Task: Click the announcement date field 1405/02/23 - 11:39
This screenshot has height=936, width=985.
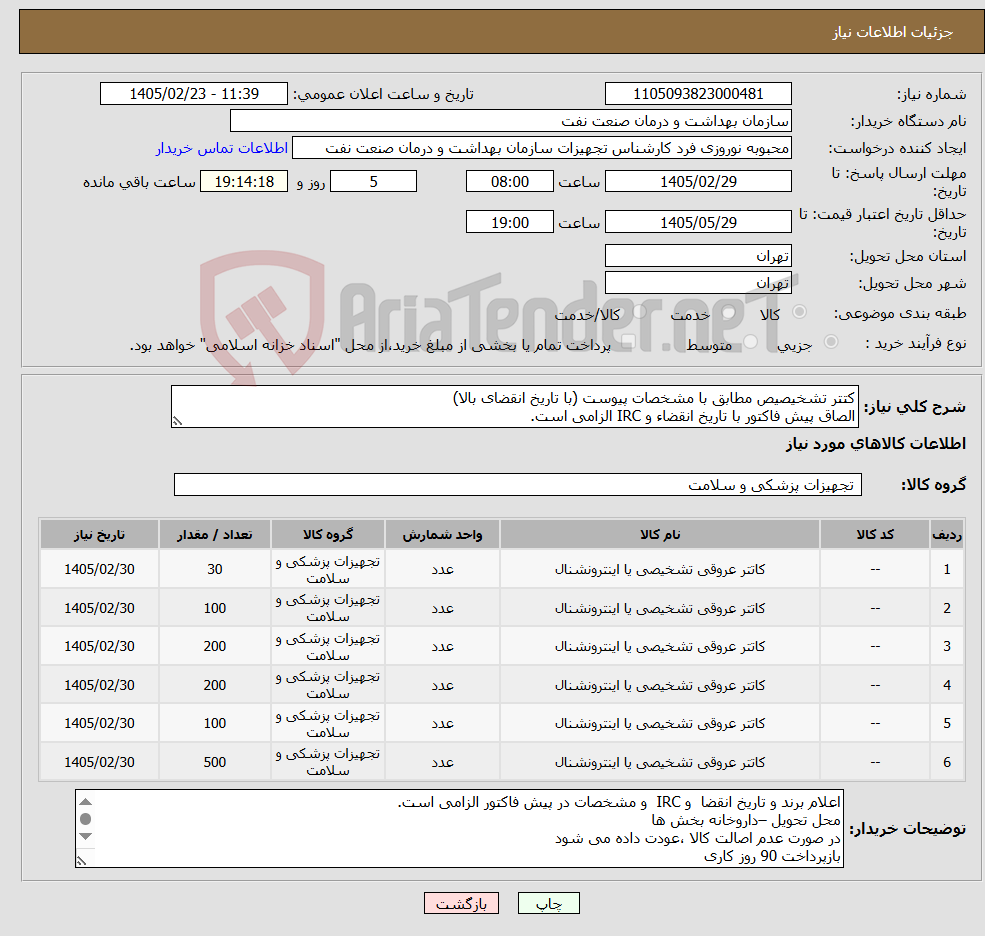Action: pos(193,94)
